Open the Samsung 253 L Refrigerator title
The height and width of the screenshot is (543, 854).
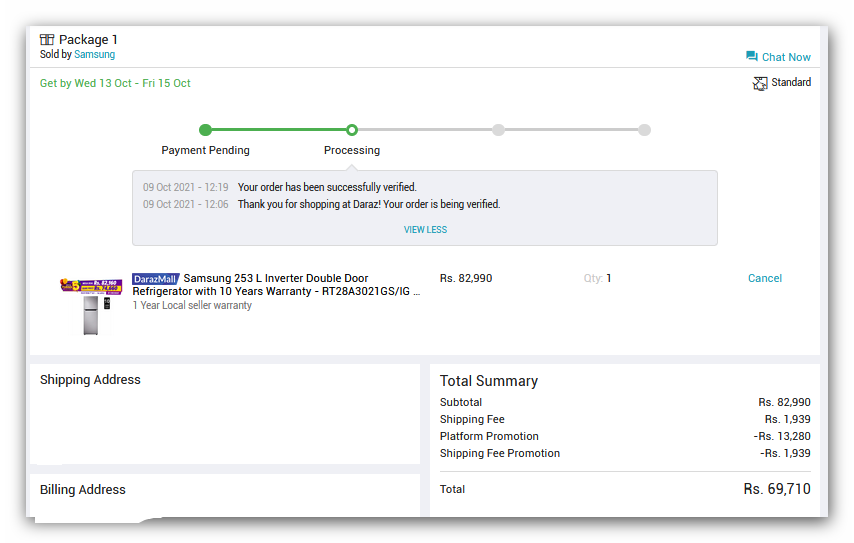click(276, 285)
